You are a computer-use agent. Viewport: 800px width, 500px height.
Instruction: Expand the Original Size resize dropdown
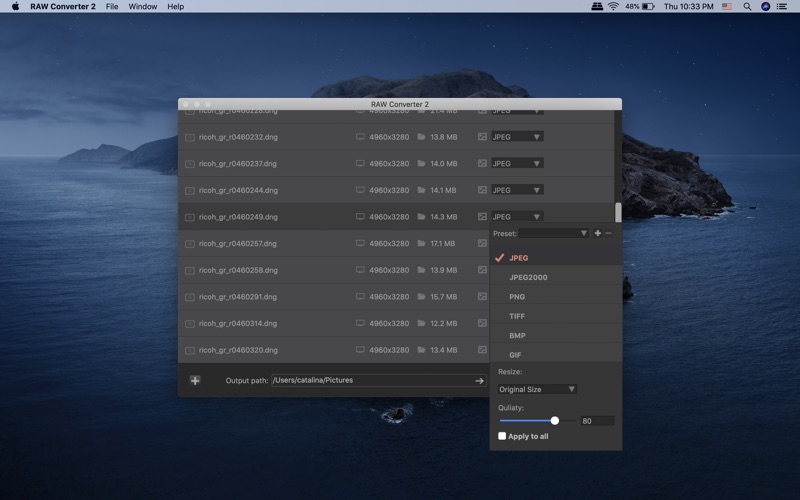[x=537, y=389]
